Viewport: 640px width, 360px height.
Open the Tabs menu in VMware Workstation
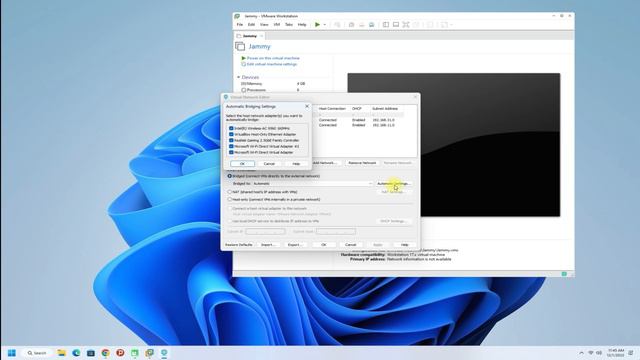coord(289,24)
